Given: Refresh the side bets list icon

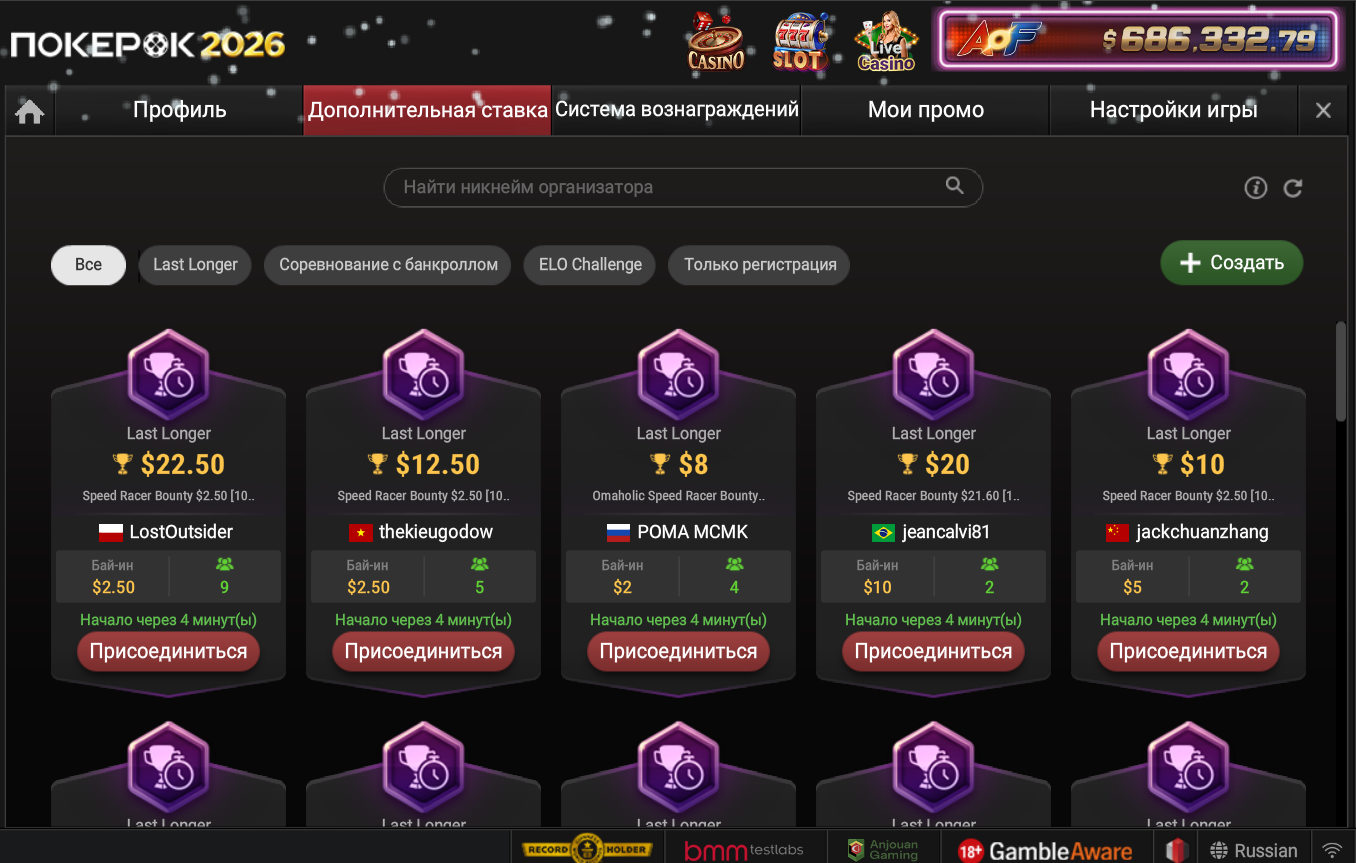Looking at the screenshot, I should coord(1293,188).
